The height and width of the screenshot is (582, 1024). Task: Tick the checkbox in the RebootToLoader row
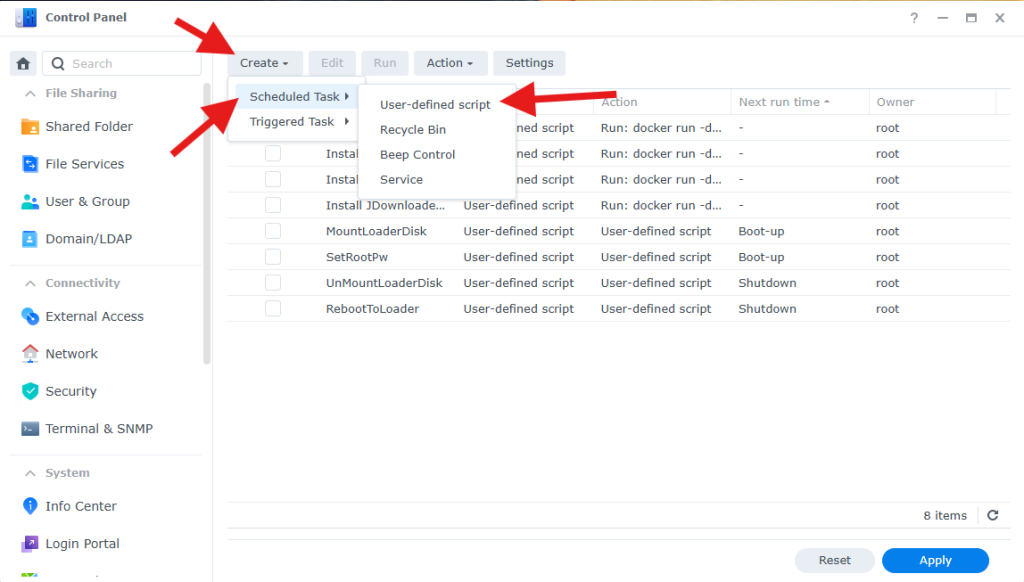[273, 308]
